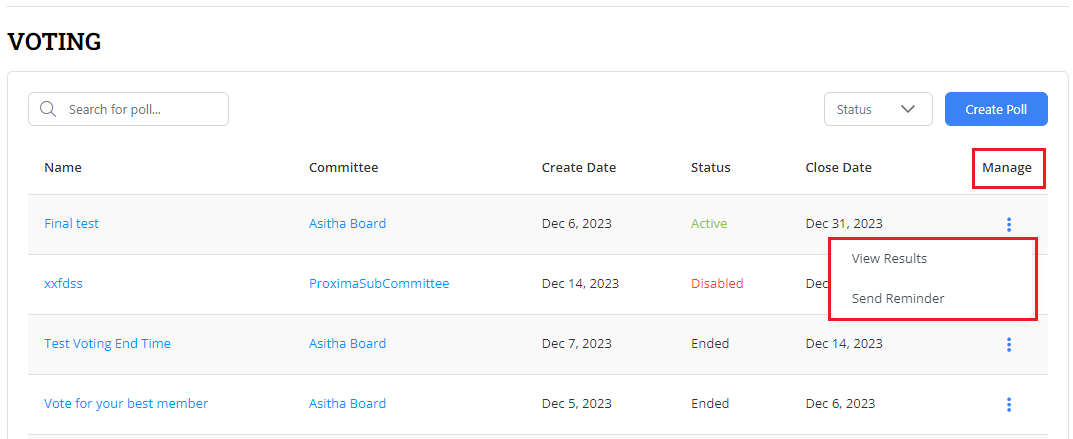This screenshot has height=439, width=1073.
Task: Expand the Status filter dropdown
Action: click(x=877, y=109)
